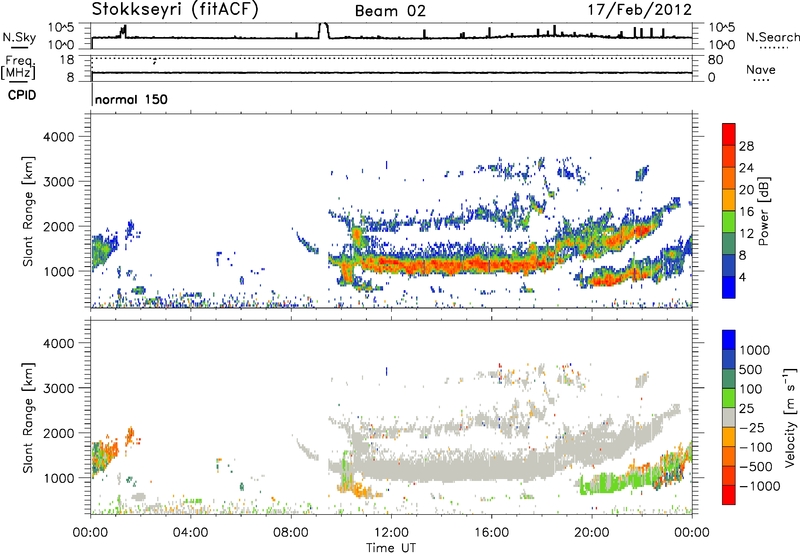
Task: Click the "500" velocity colorbar value
Action: 751,370
